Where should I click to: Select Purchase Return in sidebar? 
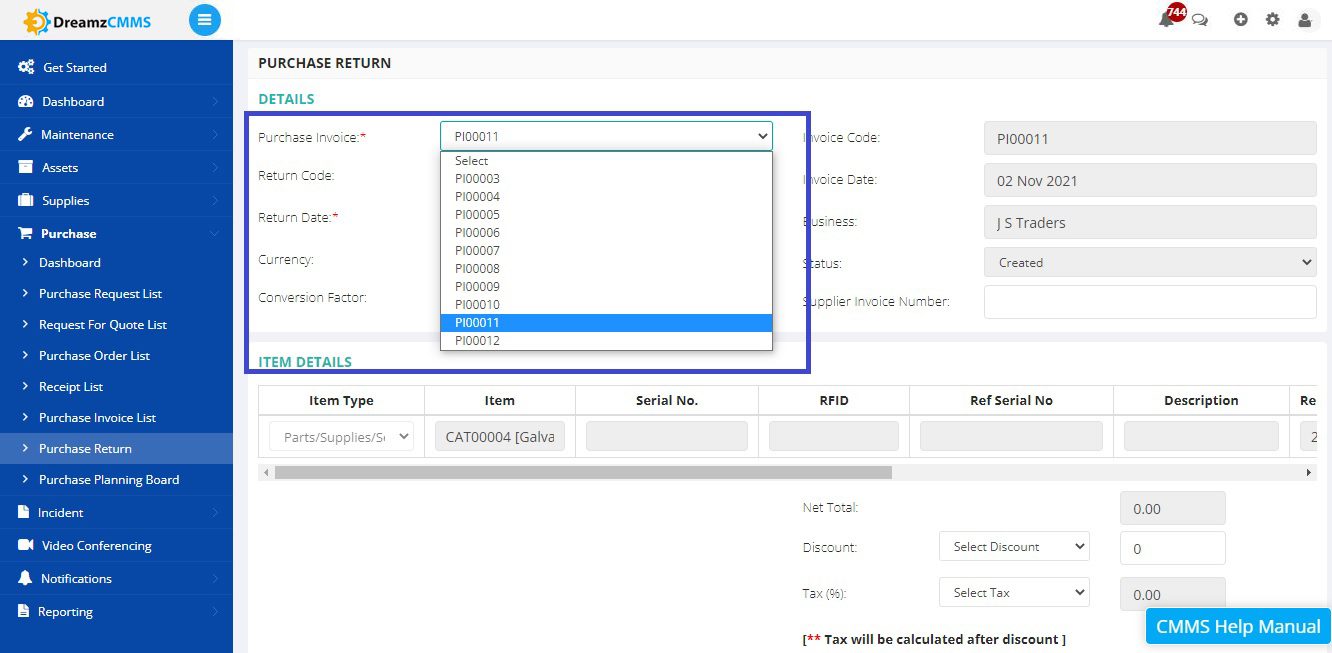pyautogui.click(x=116, y=448)
